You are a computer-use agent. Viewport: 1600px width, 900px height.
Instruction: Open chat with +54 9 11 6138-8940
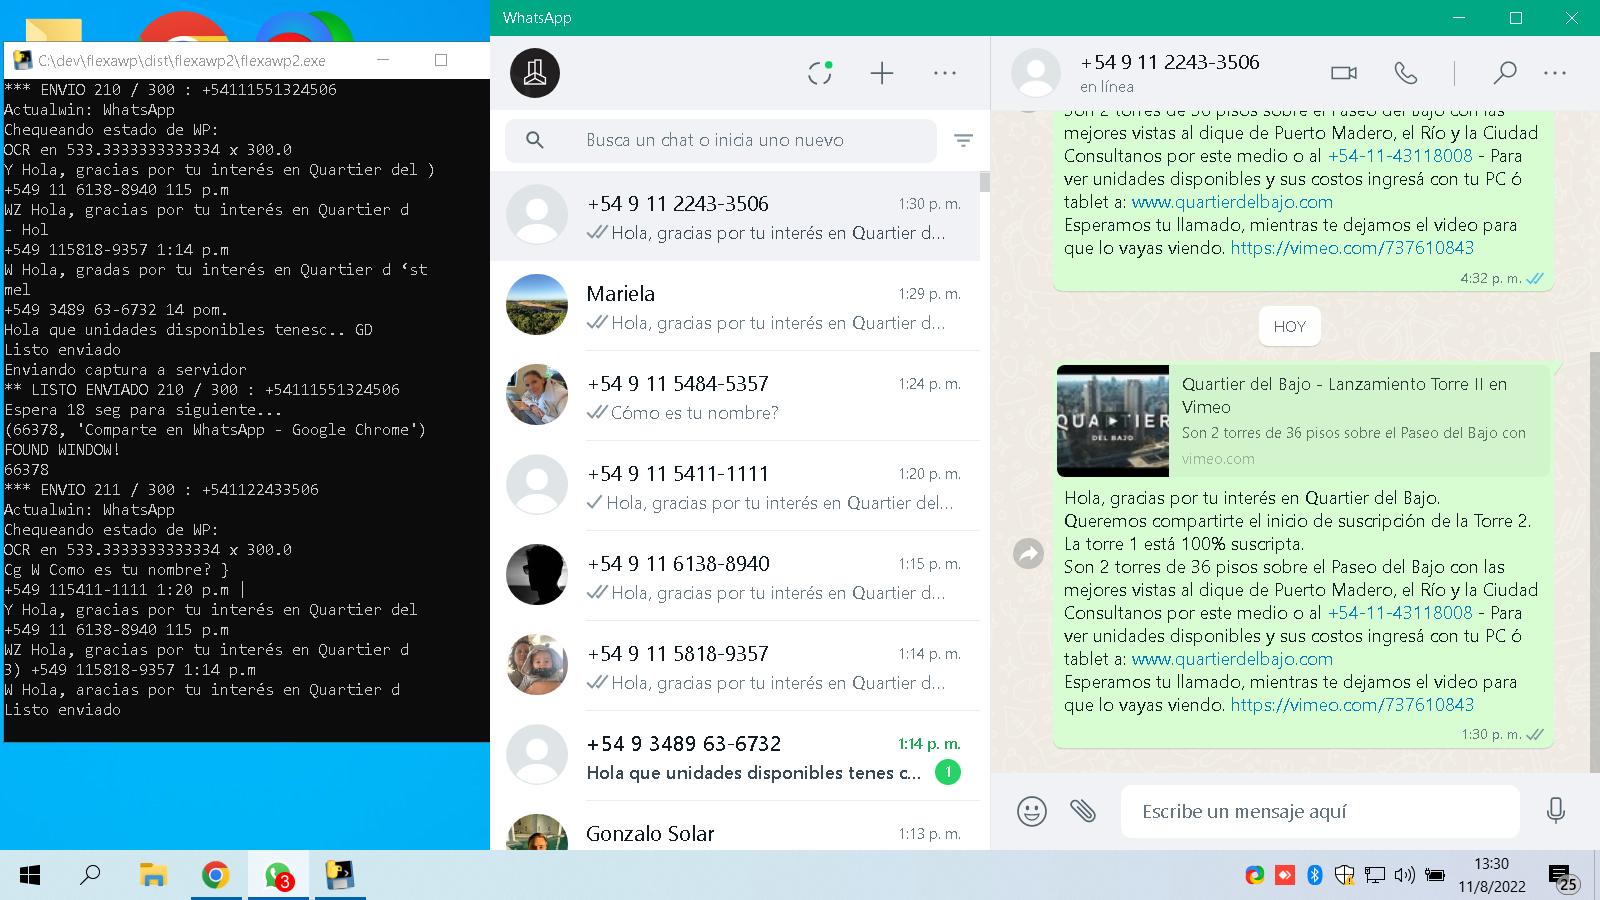pyautogui.click(x=735, y=576)
